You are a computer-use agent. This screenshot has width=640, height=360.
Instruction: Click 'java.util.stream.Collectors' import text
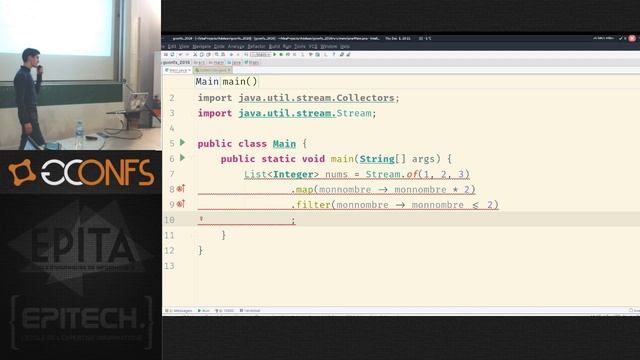(316, 98)
